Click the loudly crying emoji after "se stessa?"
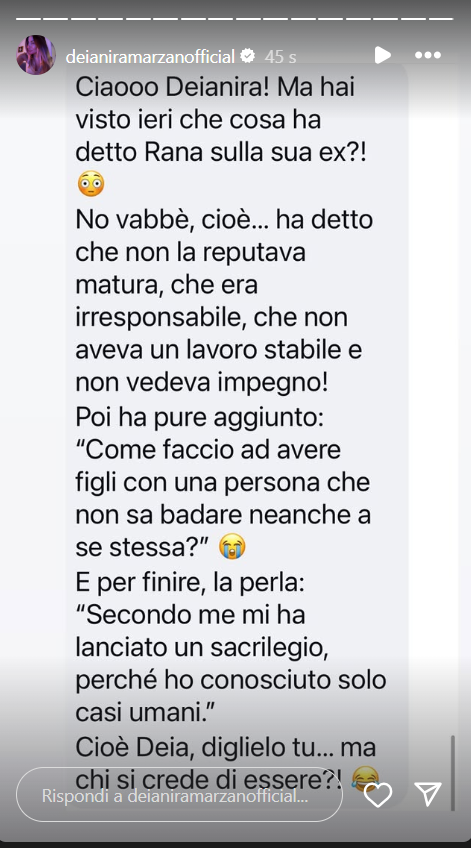Image resolution: width=471 pixels, height=848 pixels. (x=232, y=547)
